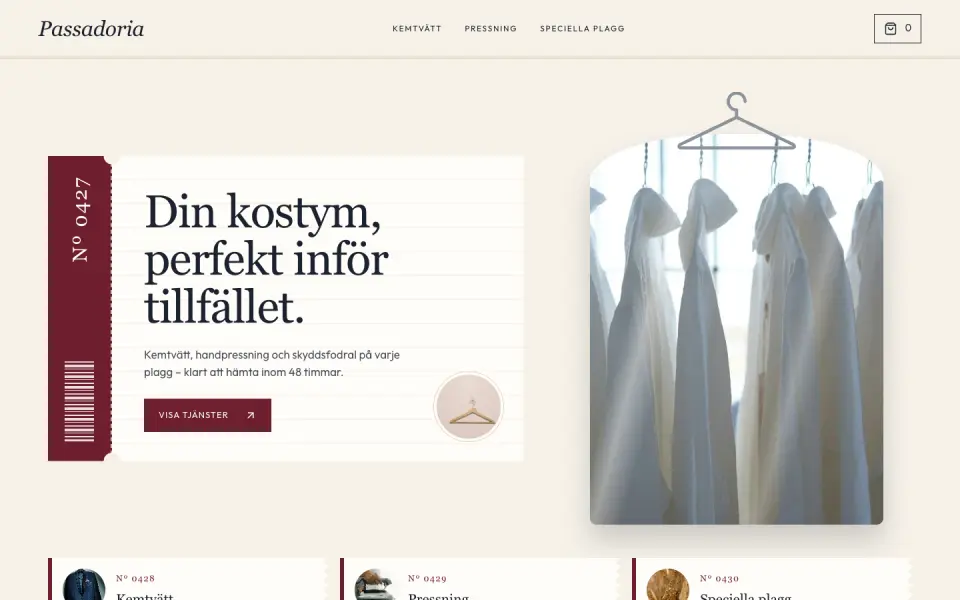The width and height of the screenshot is (960, 600).
Task: Click the Nº 0428 card label
Action: [135, 578]
